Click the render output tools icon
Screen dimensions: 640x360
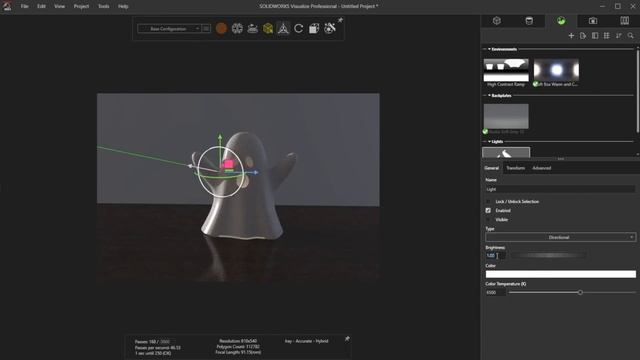[314, 28]
